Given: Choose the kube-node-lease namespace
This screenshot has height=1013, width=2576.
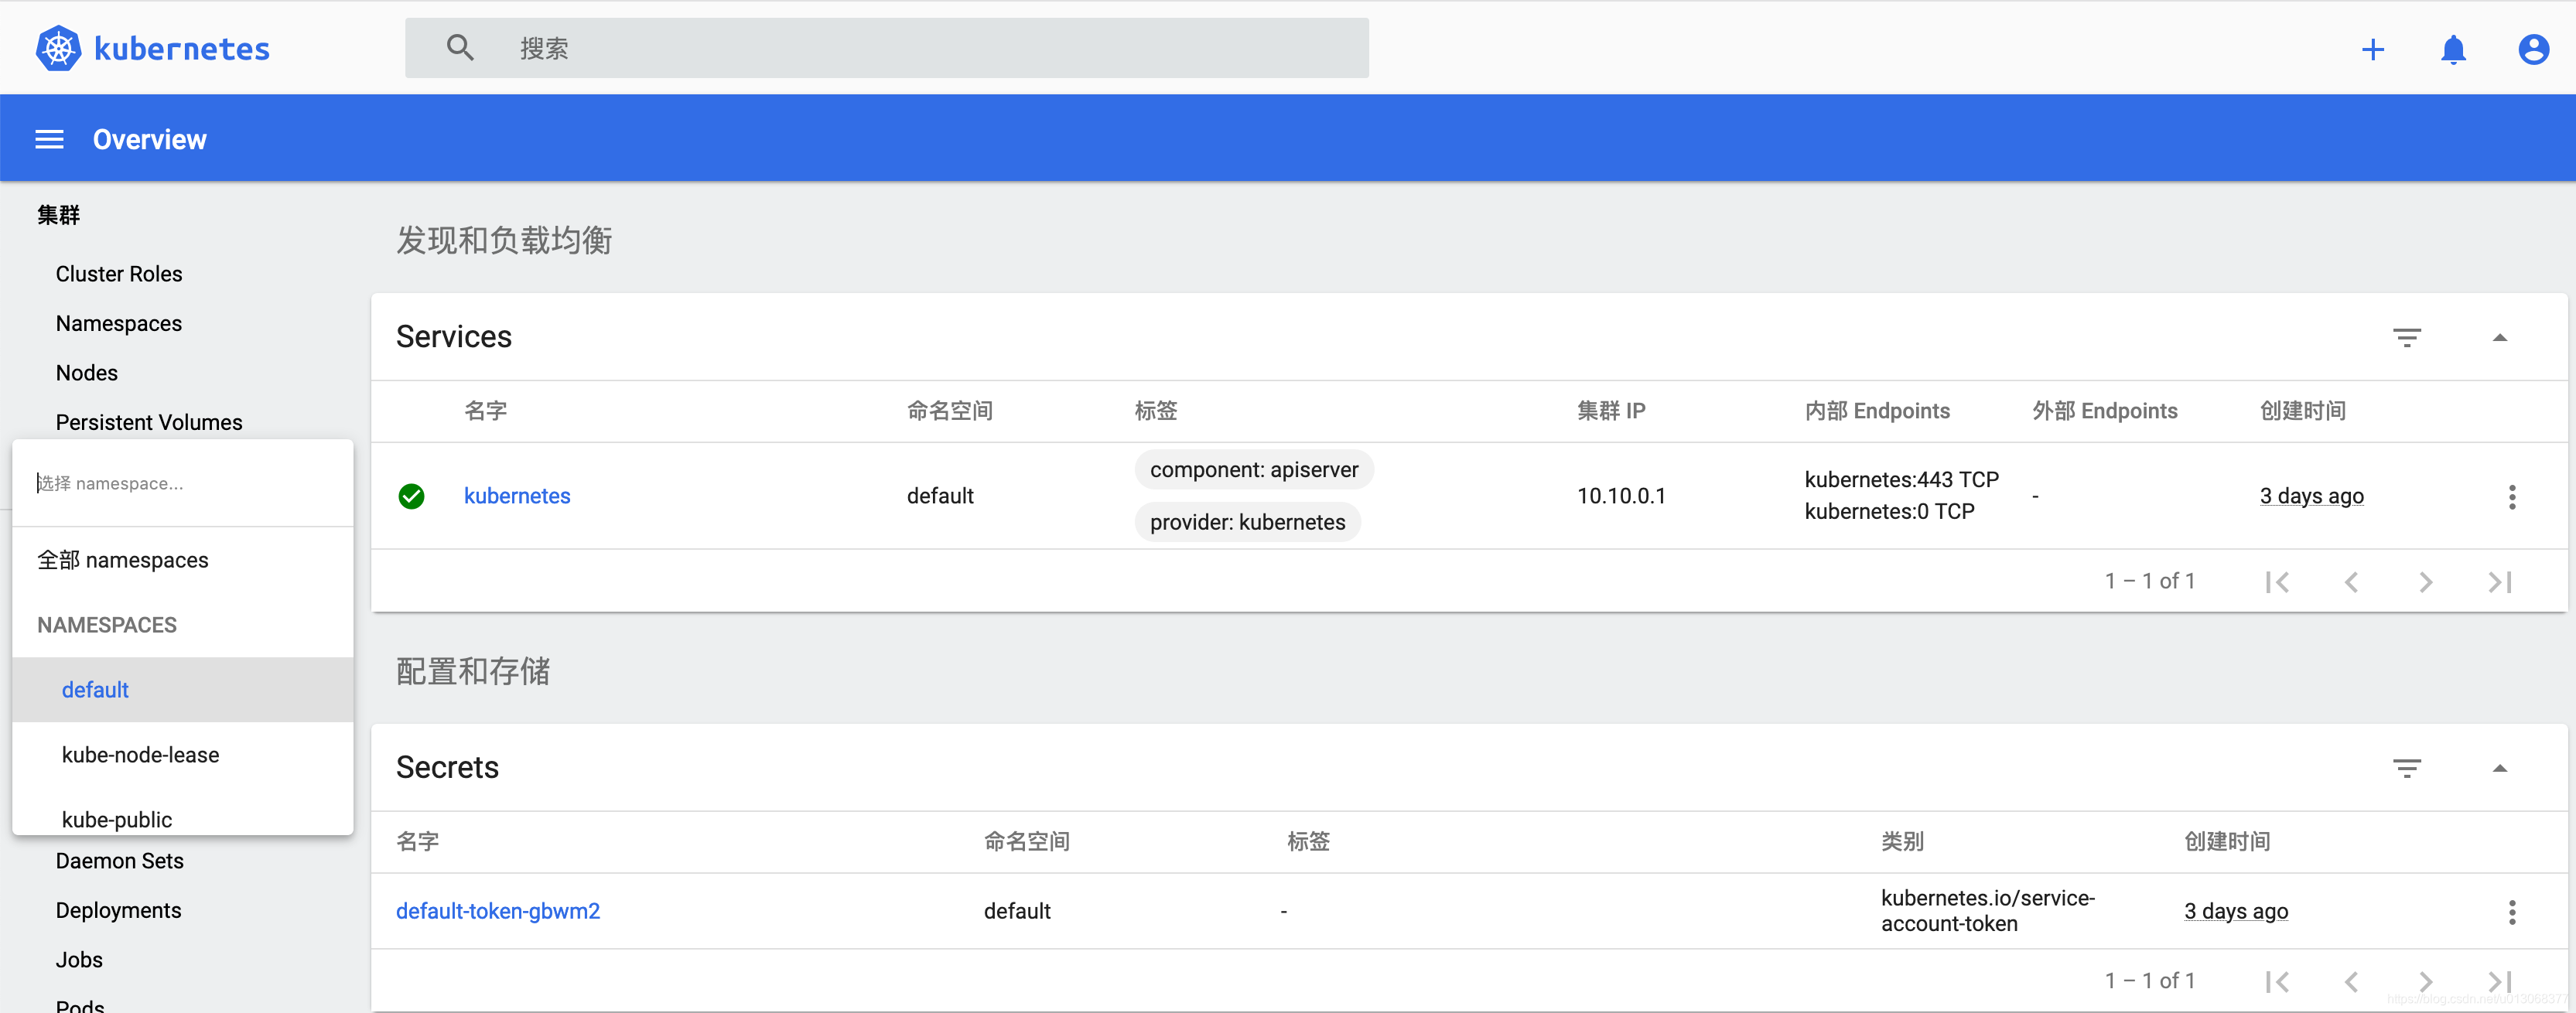Looking at the screenshot, I should [x=140, y=755].
